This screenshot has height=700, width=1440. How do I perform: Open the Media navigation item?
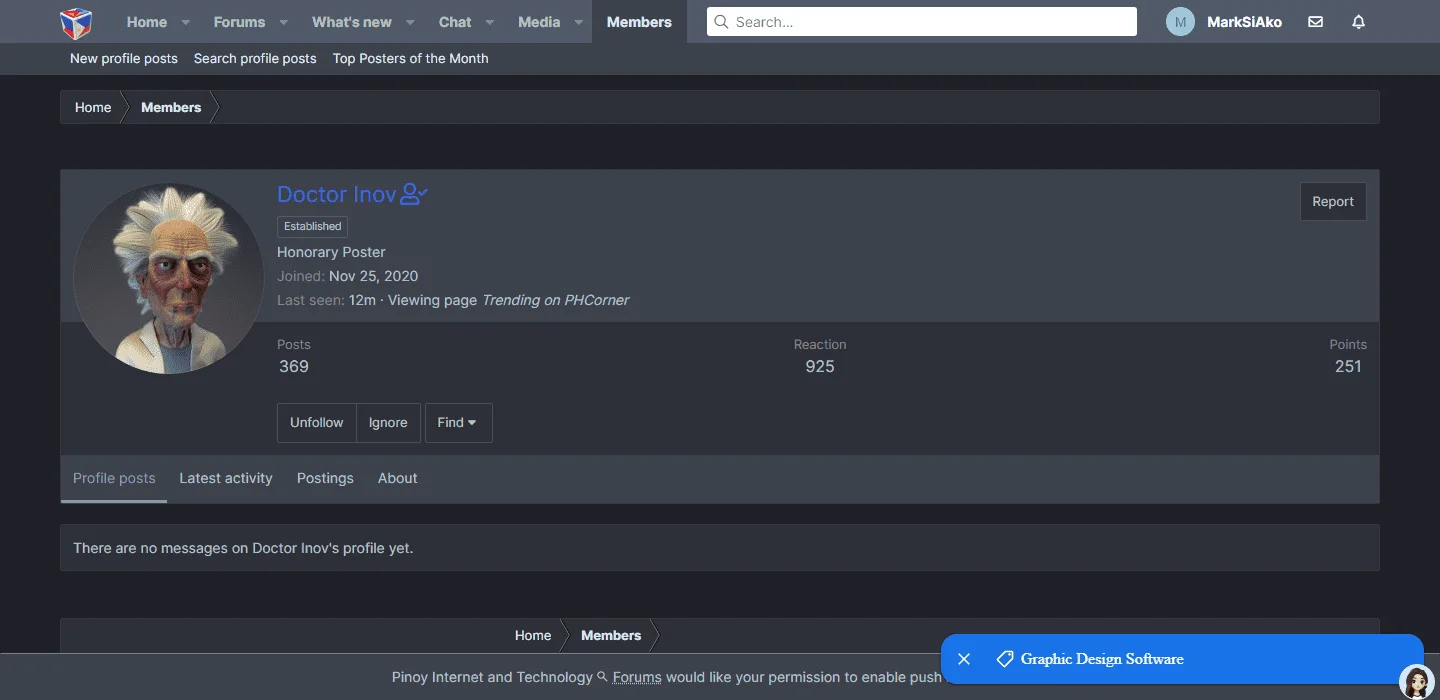pyautogui.click(x=539, y=22)
